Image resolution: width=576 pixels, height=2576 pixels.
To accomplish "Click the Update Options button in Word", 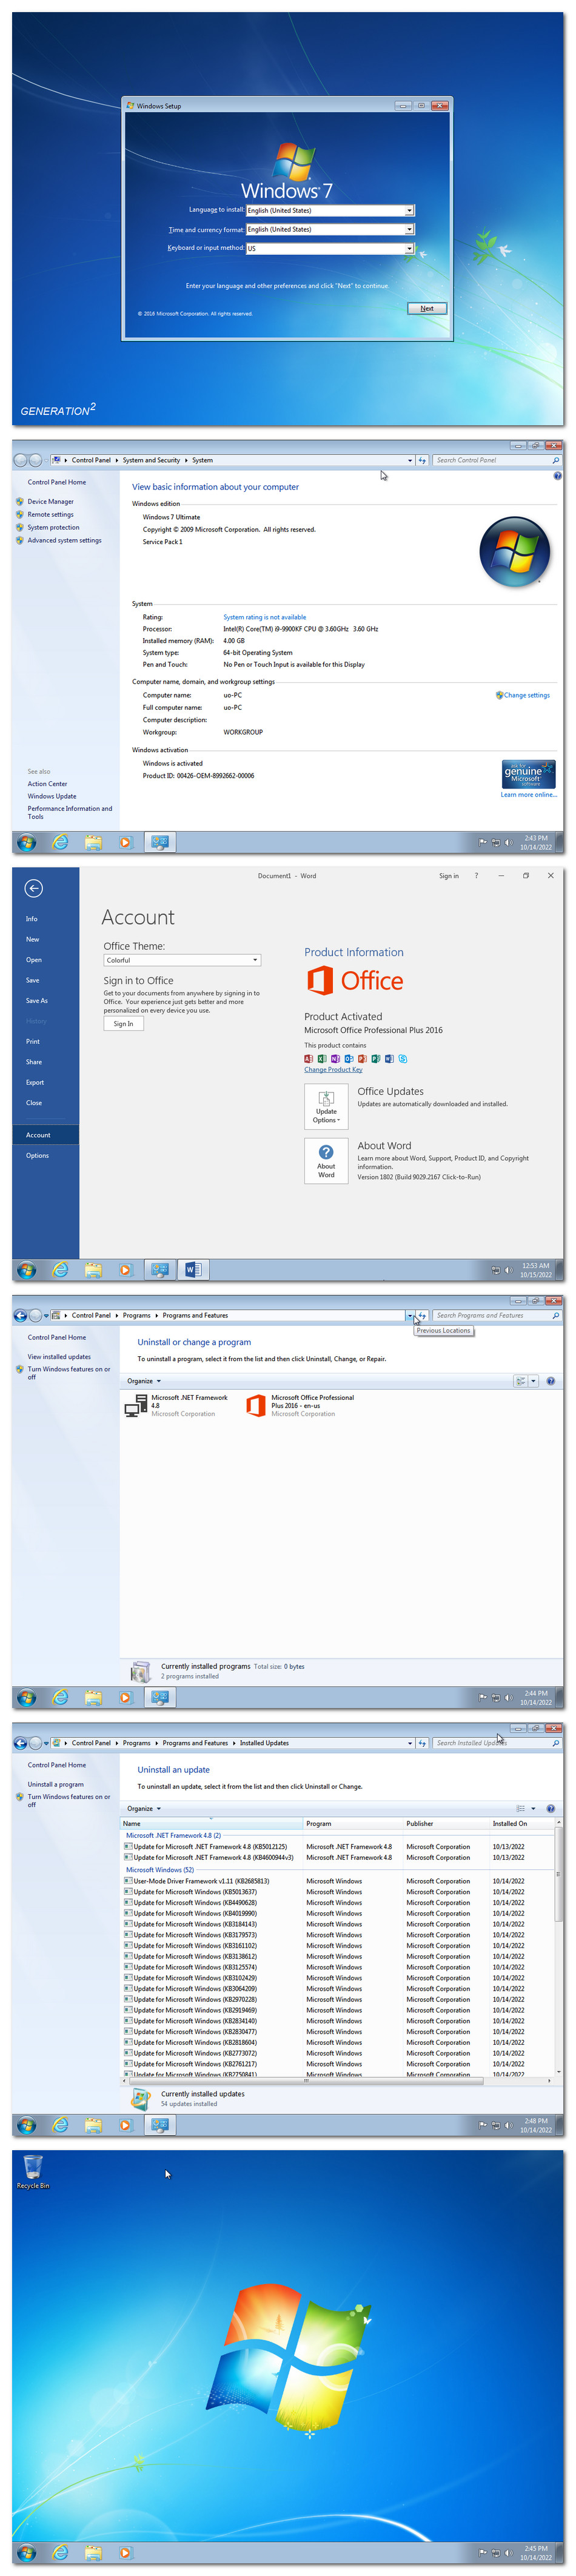I will [326, 1106].
